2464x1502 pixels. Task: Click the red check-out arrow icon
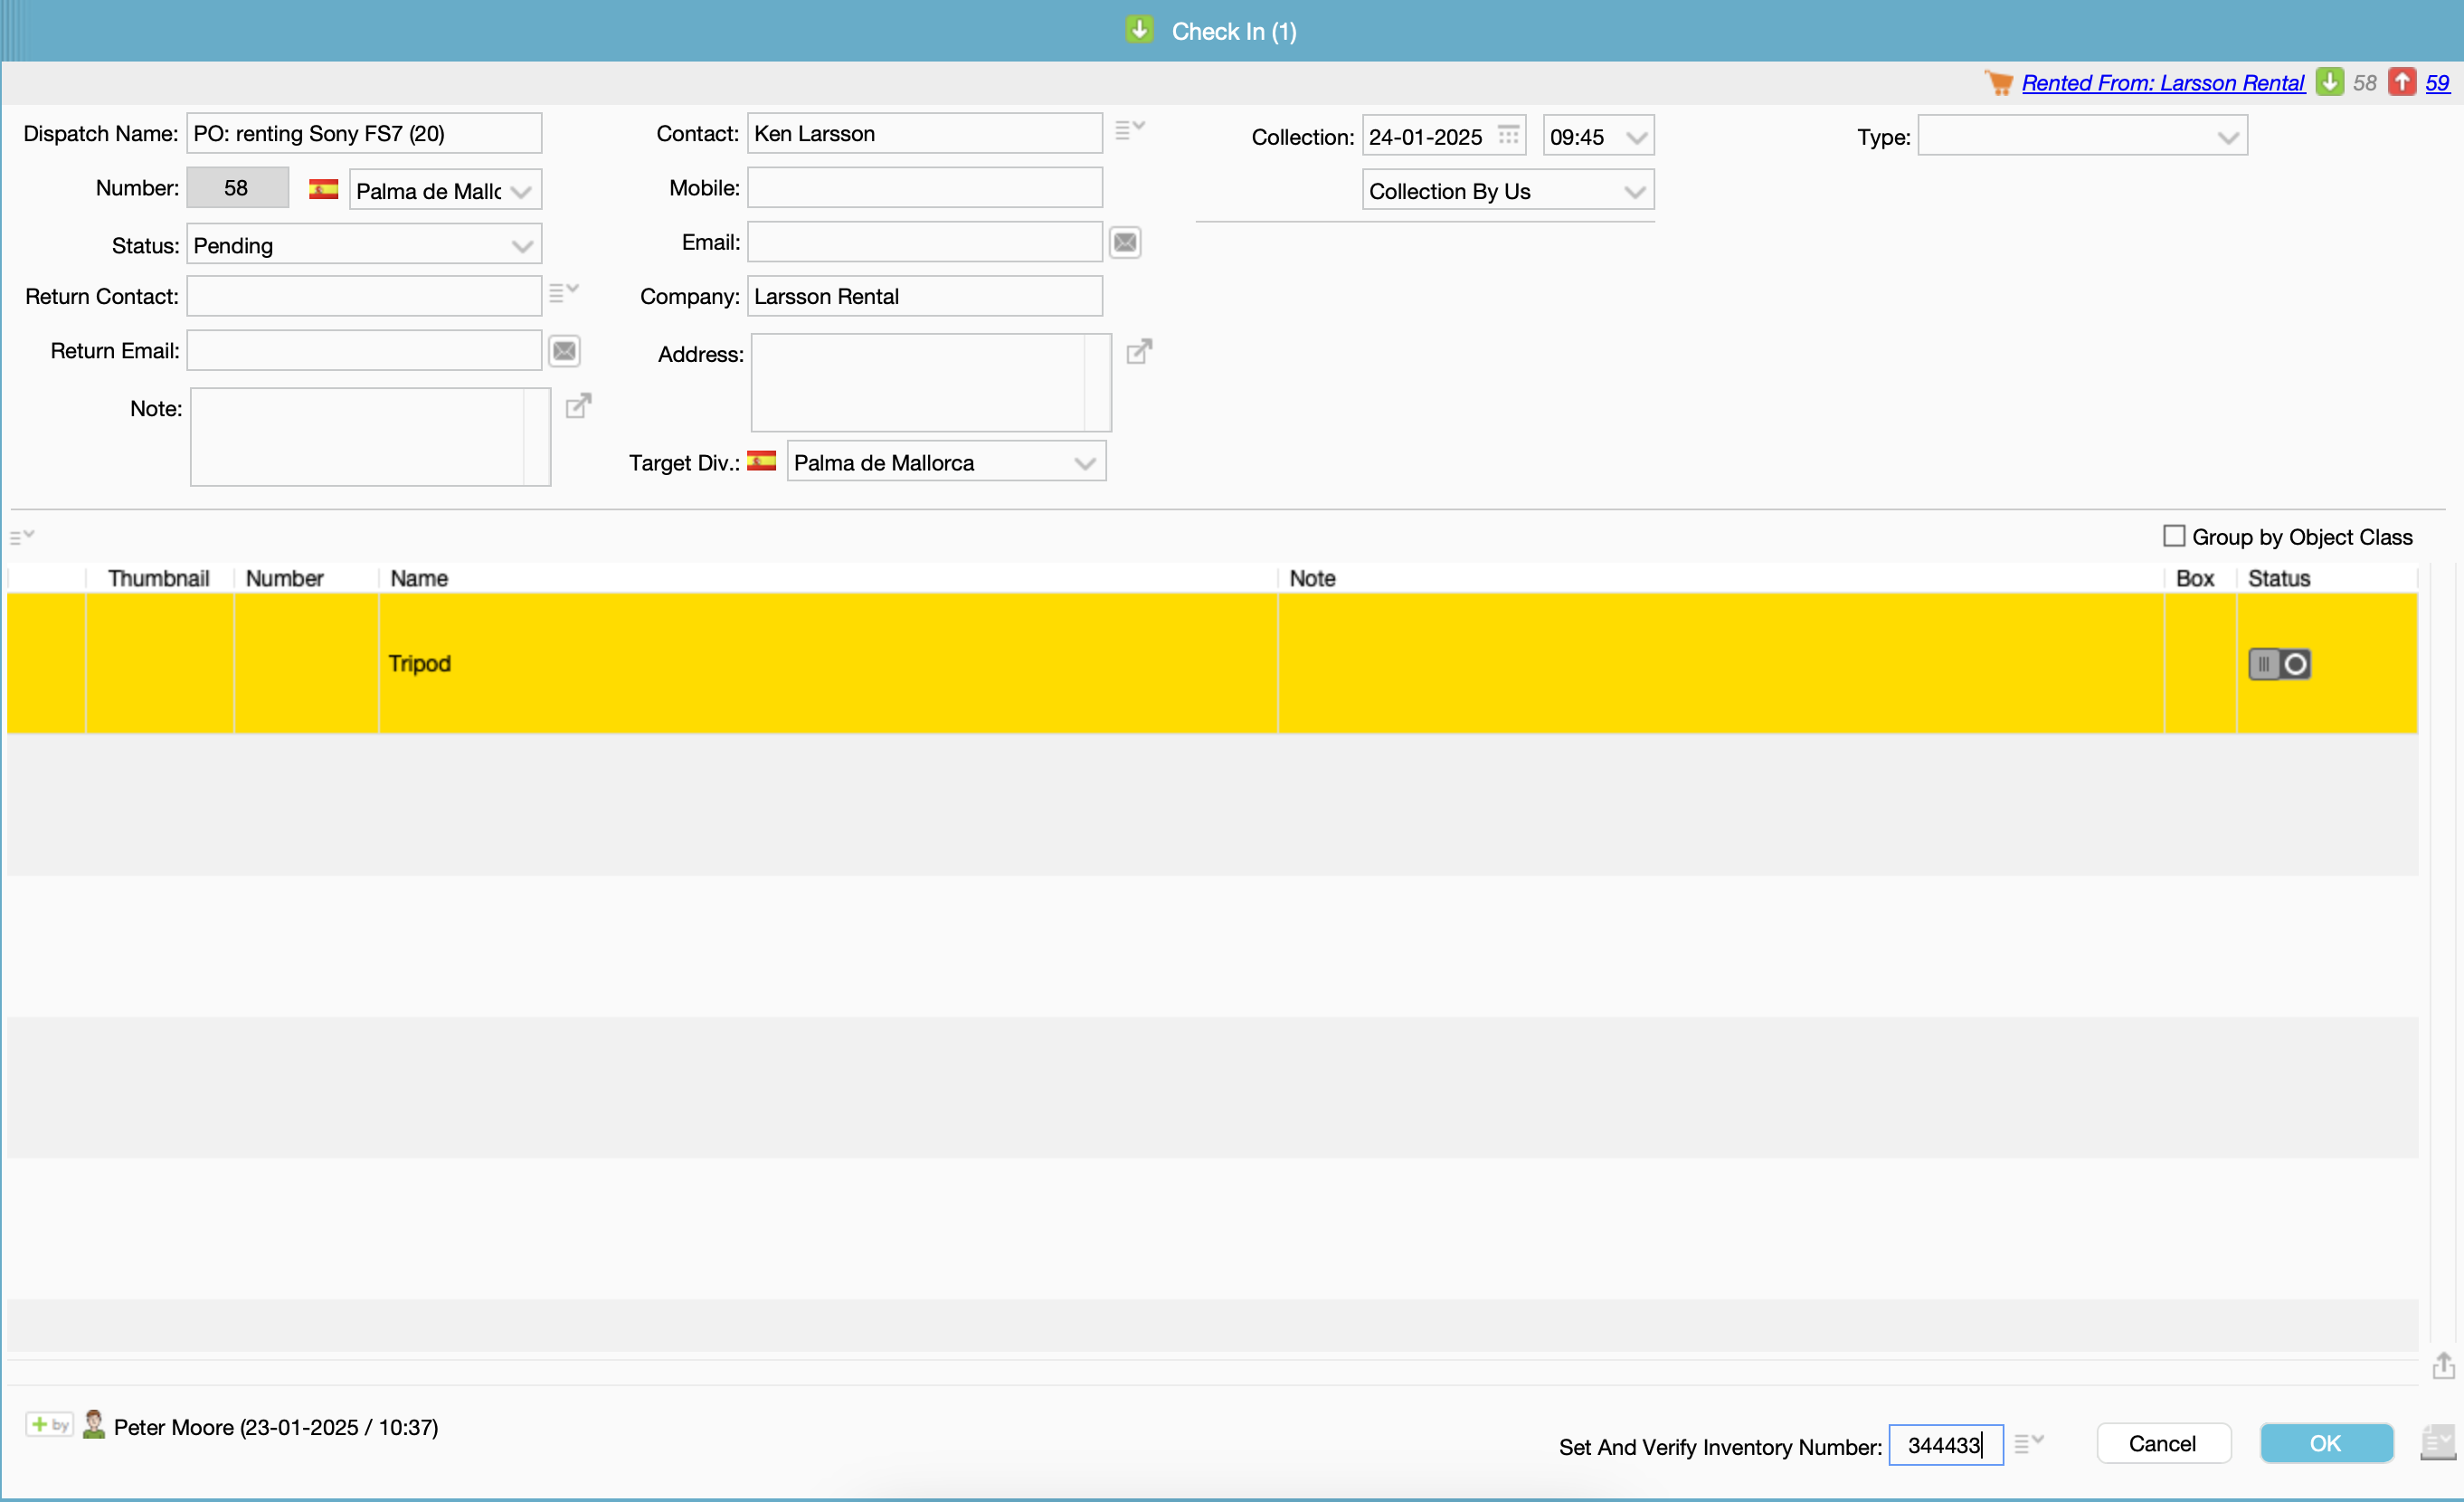[x=2402, y=82]
